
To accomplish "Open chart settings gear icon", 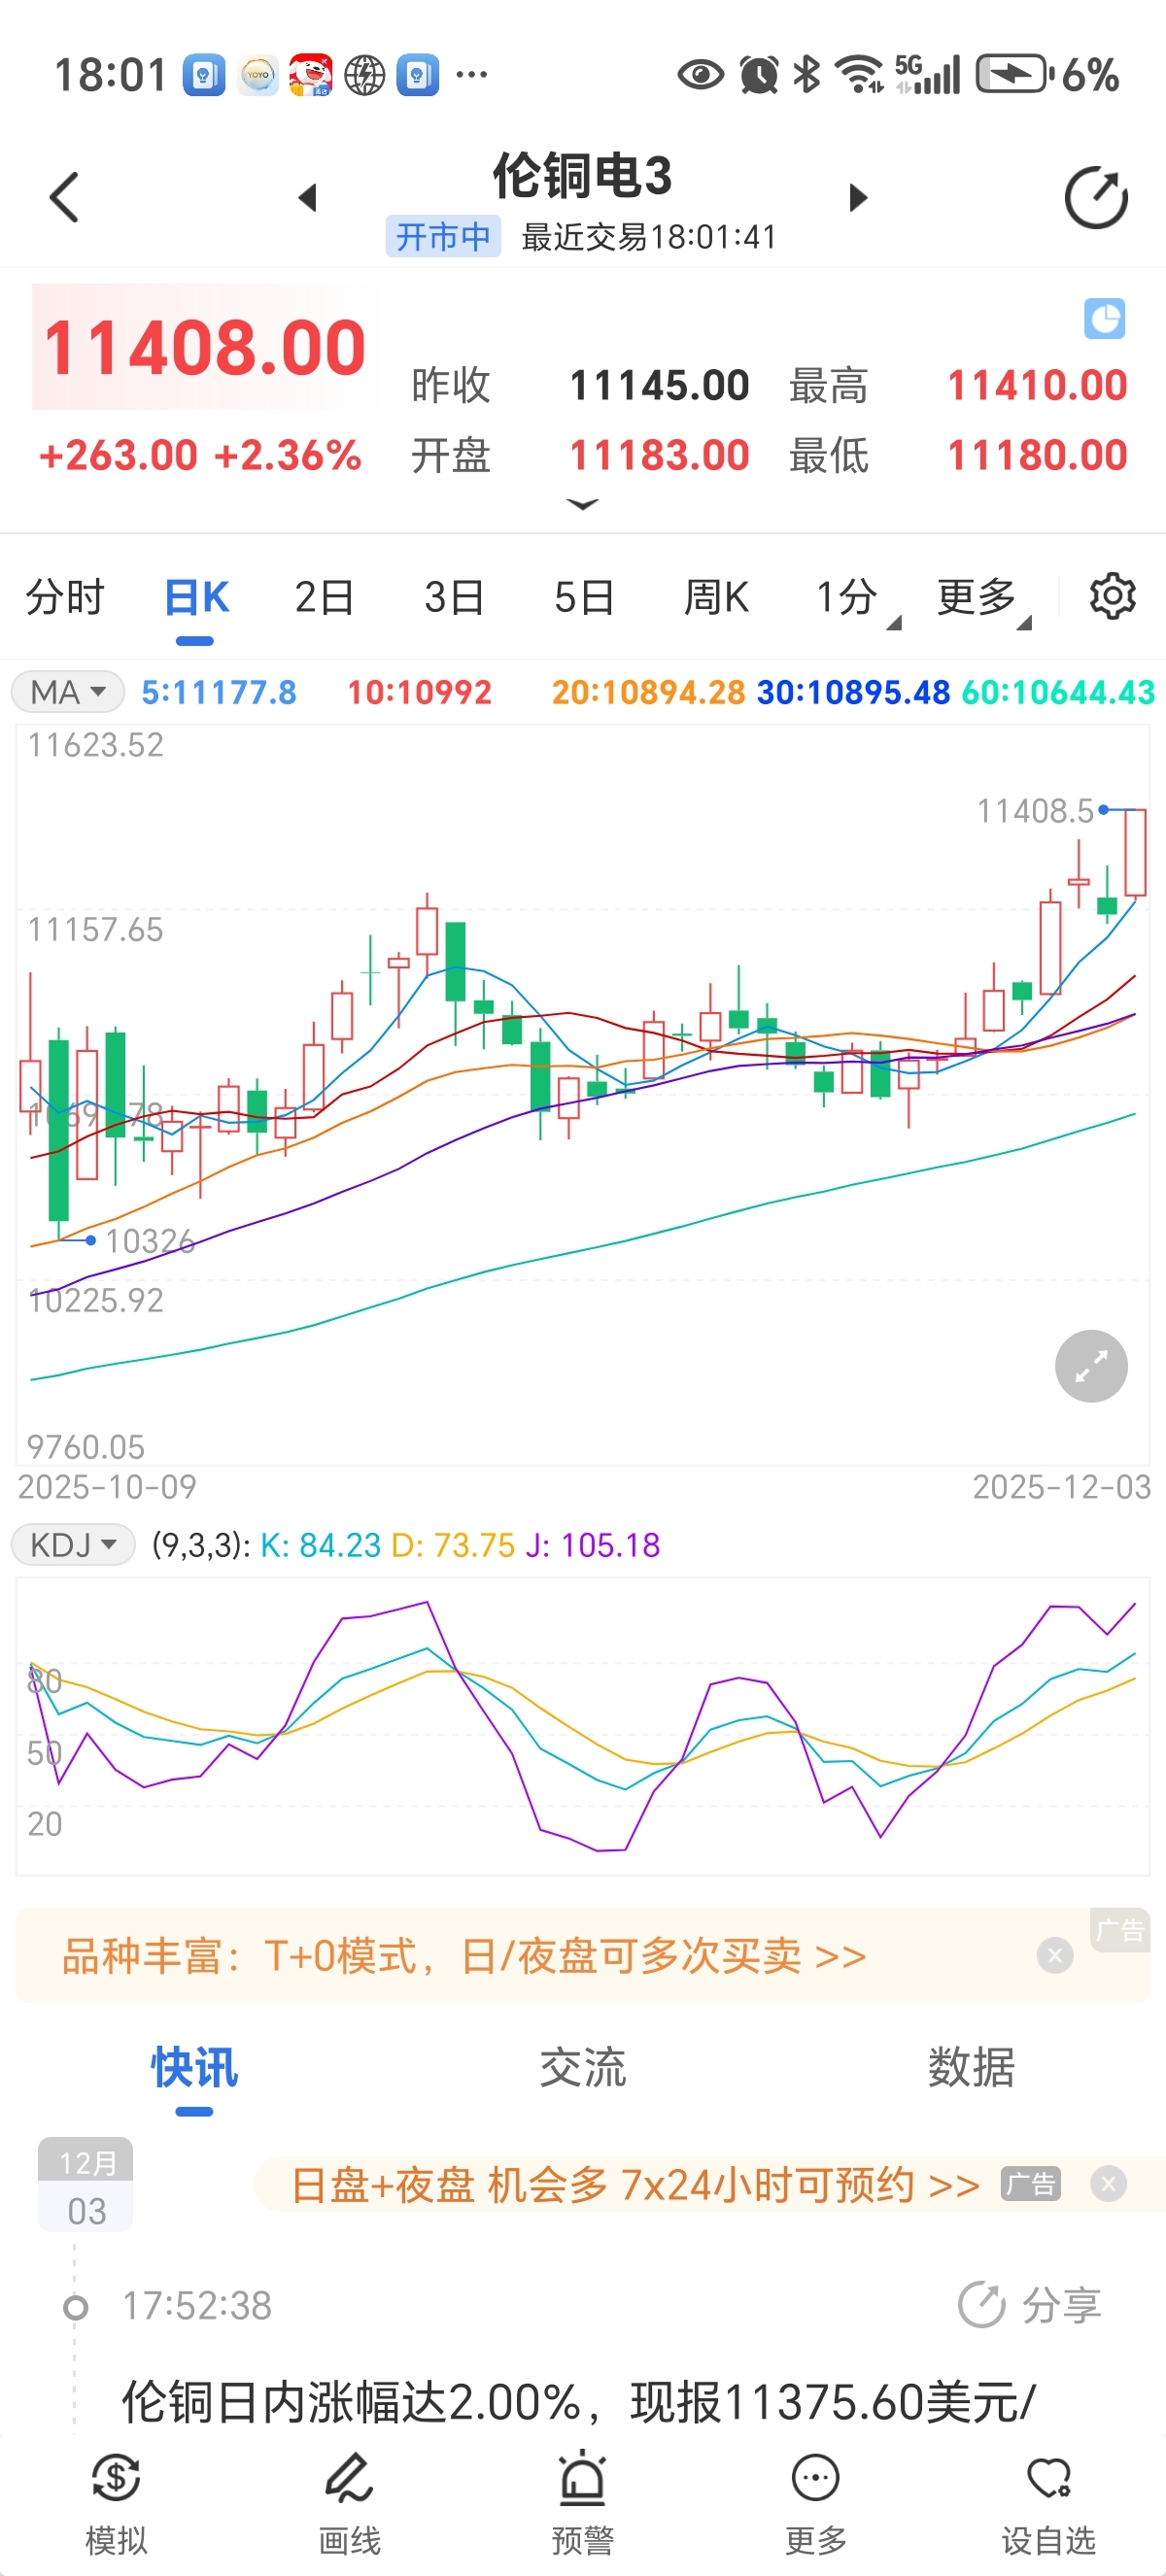I will click(1112, 597).
